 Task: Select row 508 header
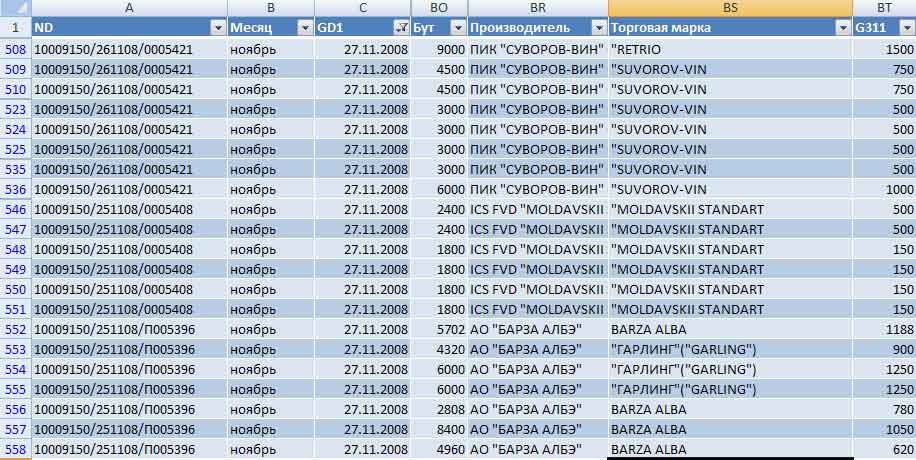pyautogui.click(x=16, y=49)
